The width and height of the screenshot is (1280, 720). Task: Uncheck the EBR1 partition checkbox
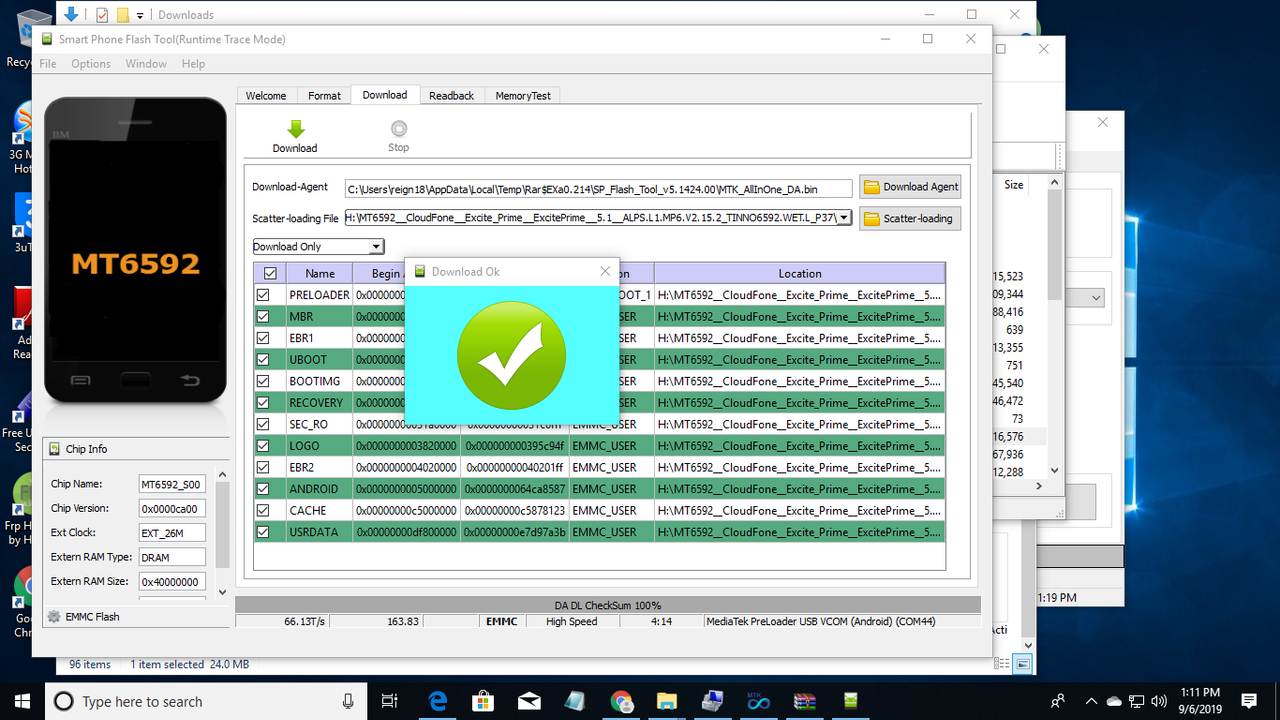[263, 338]
